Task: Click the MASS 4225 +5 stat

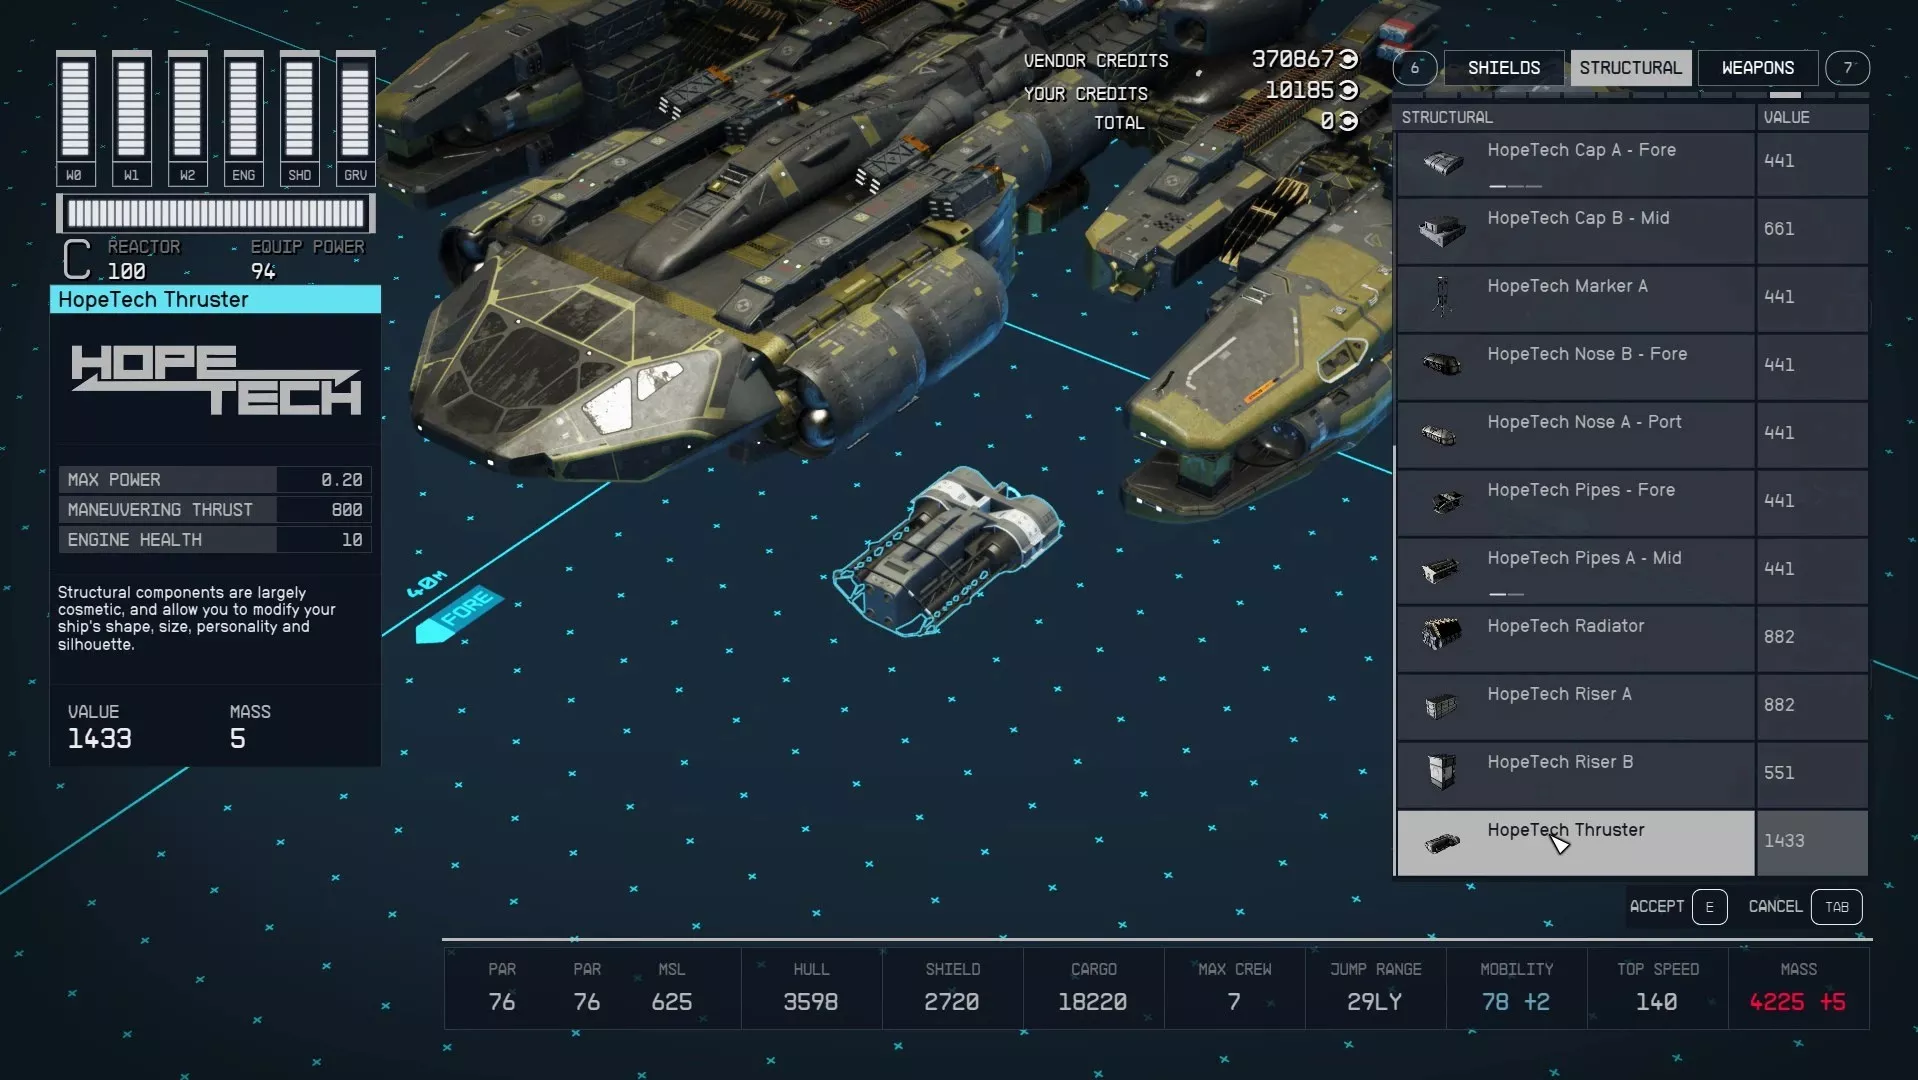Action: [x=1798, y=988]
